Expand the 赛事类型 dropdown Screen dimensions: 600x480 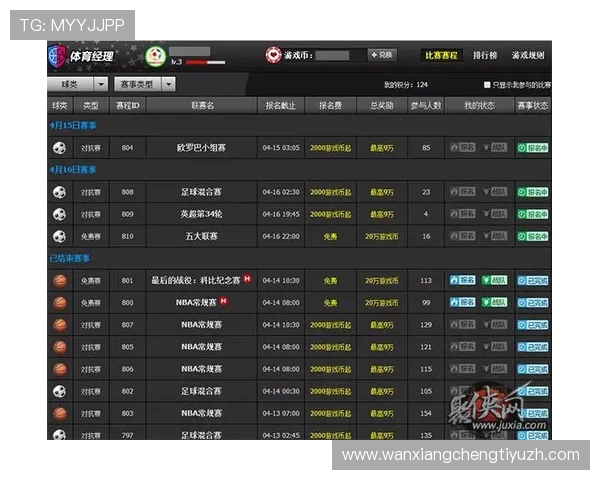click(145, 84)
